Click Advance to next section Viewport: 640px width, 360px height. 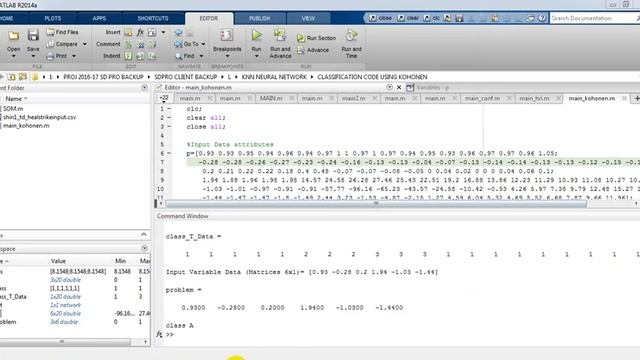point(313,50)
